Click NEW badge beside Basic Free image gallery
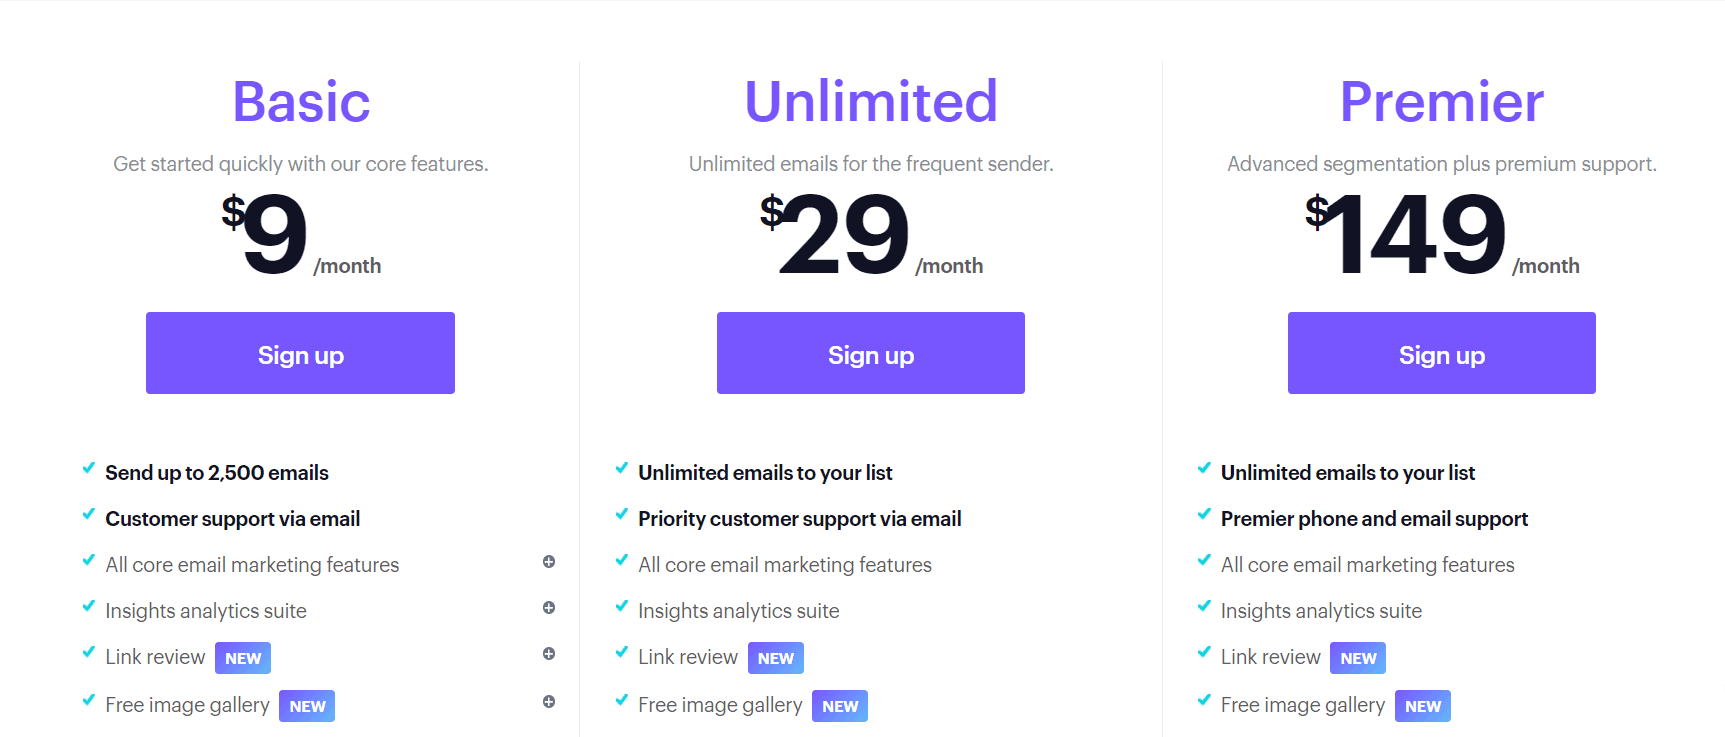The height and width of the screenshot is (737, 1725). pyautogui.click(x=307, y=706)
